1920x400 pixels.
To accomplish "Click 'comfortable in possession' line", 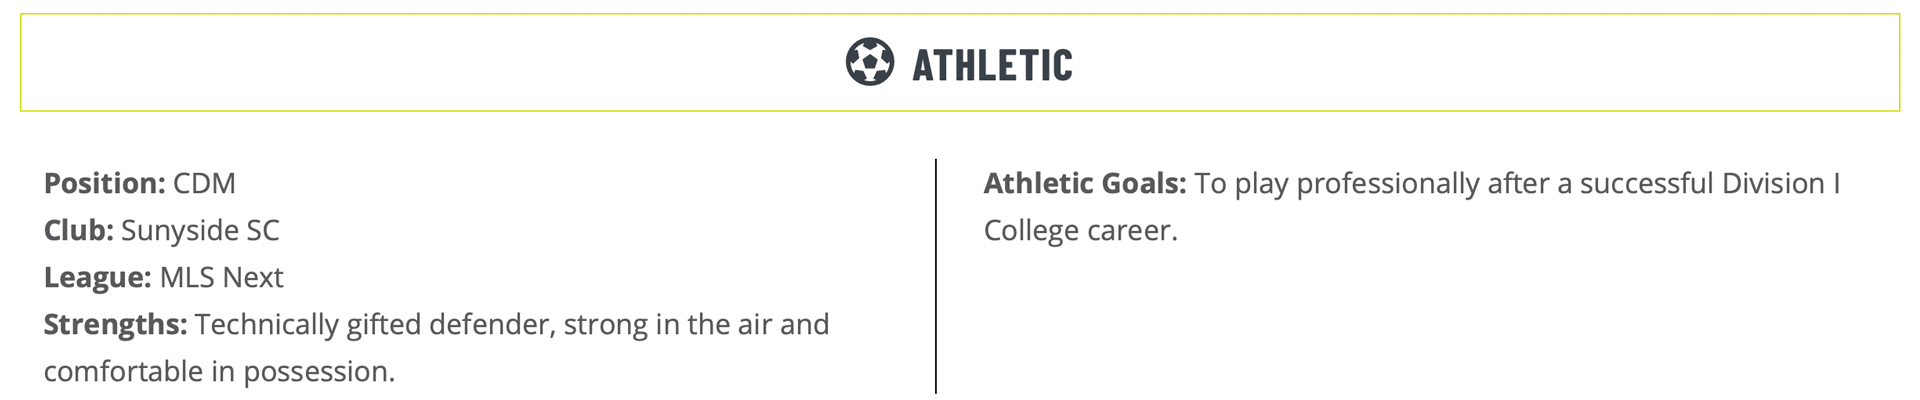I will pyautogui.click(x=219, y=372).
